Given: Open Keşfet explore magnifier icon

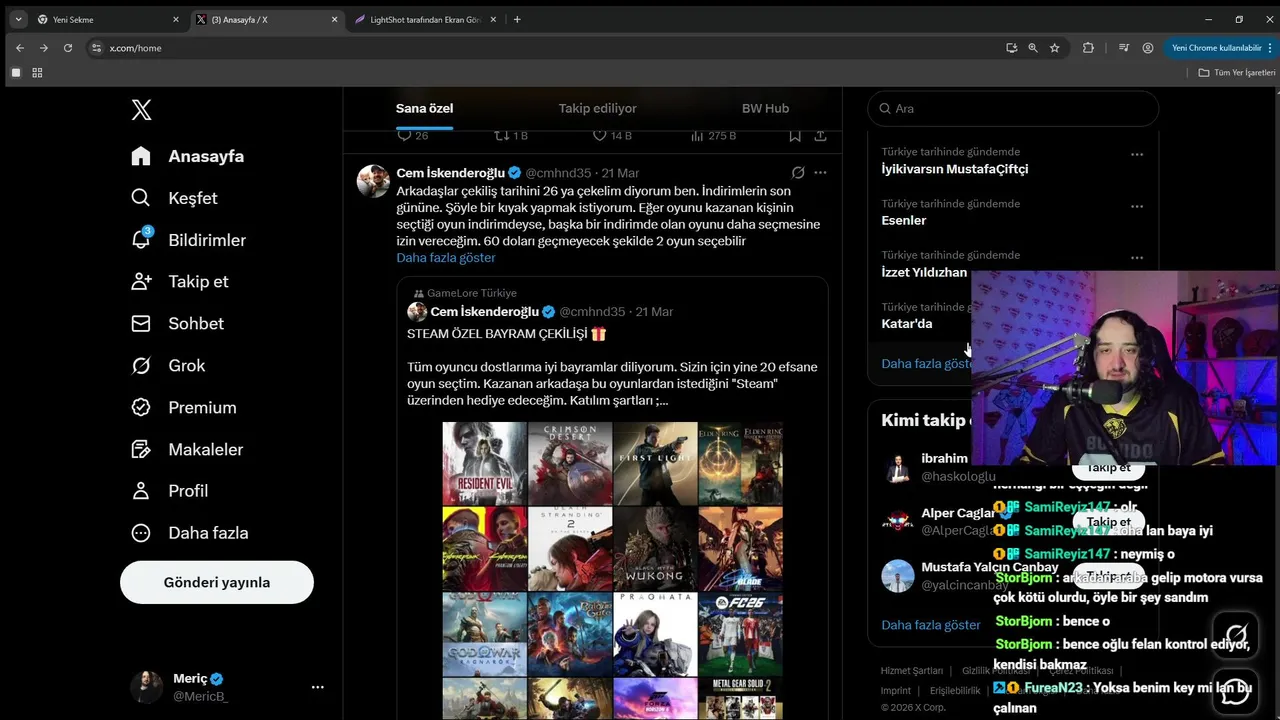Looking at the screenshot, I should pos(141,198).
